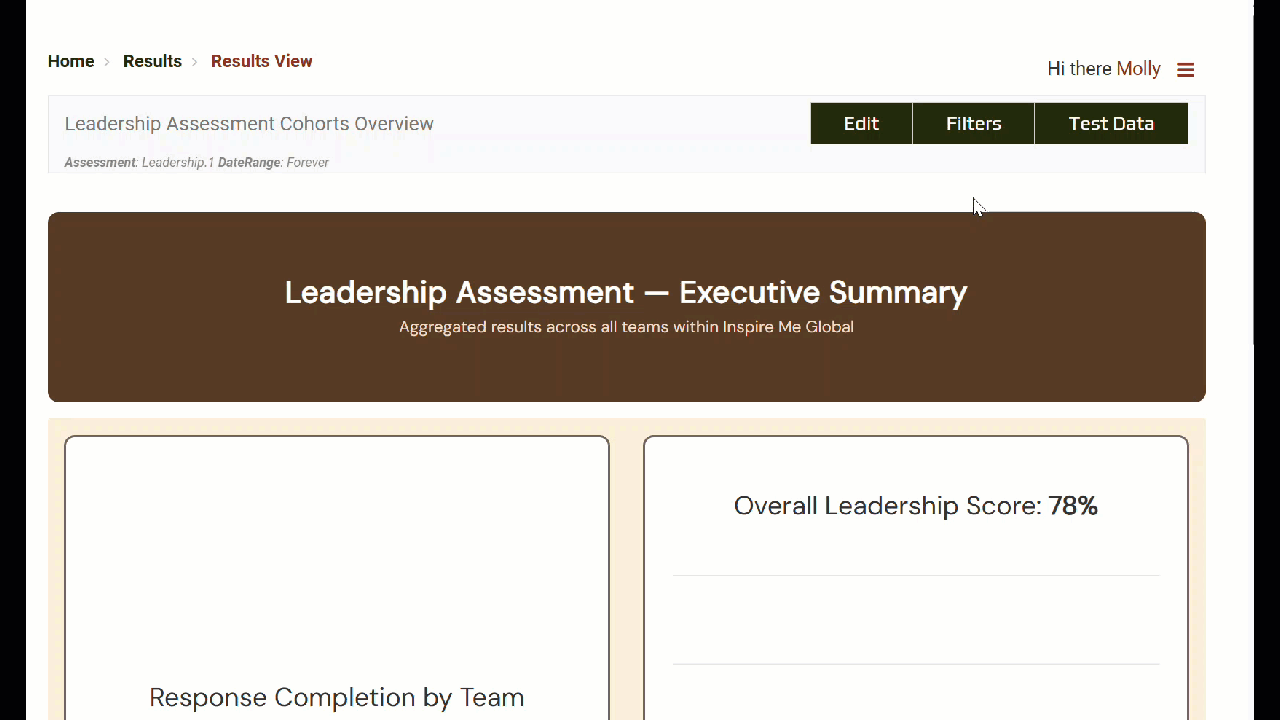Click the Aggregated results subtitle text

[x=626, y=327]
